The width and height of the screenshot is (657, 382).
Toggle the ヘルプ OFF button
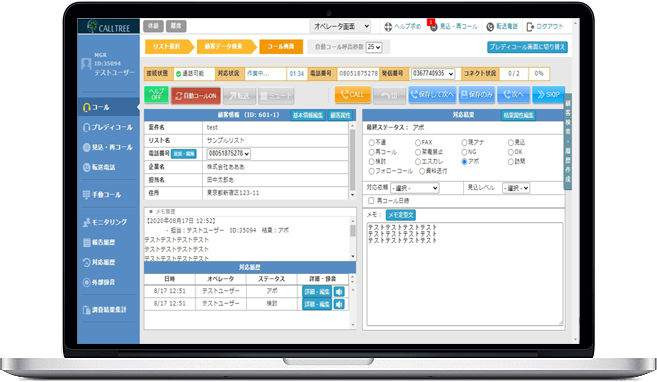(156, 95)
